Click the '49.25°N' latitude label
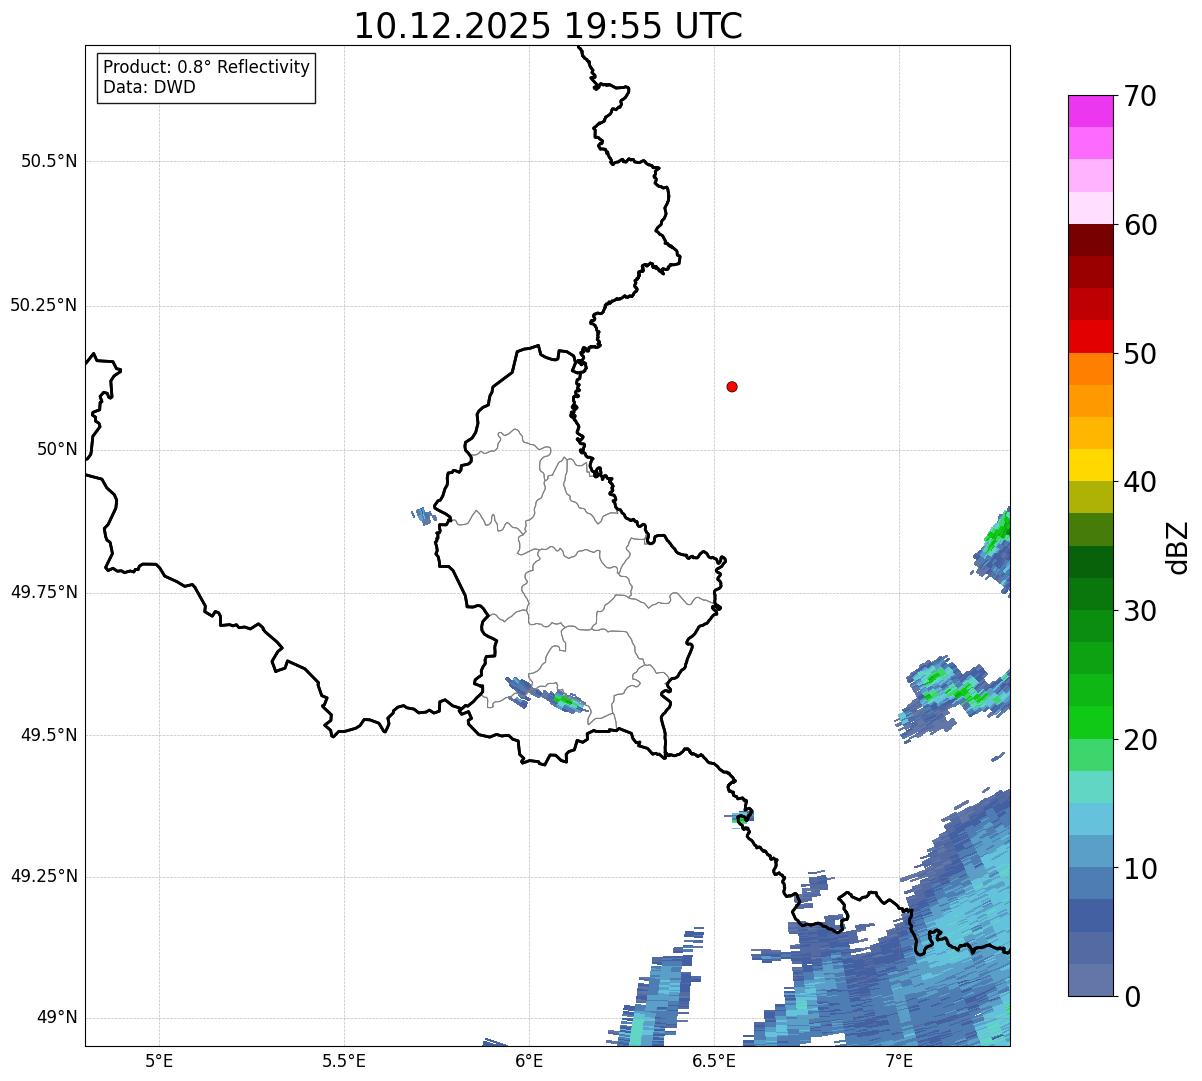 (44, 877)
